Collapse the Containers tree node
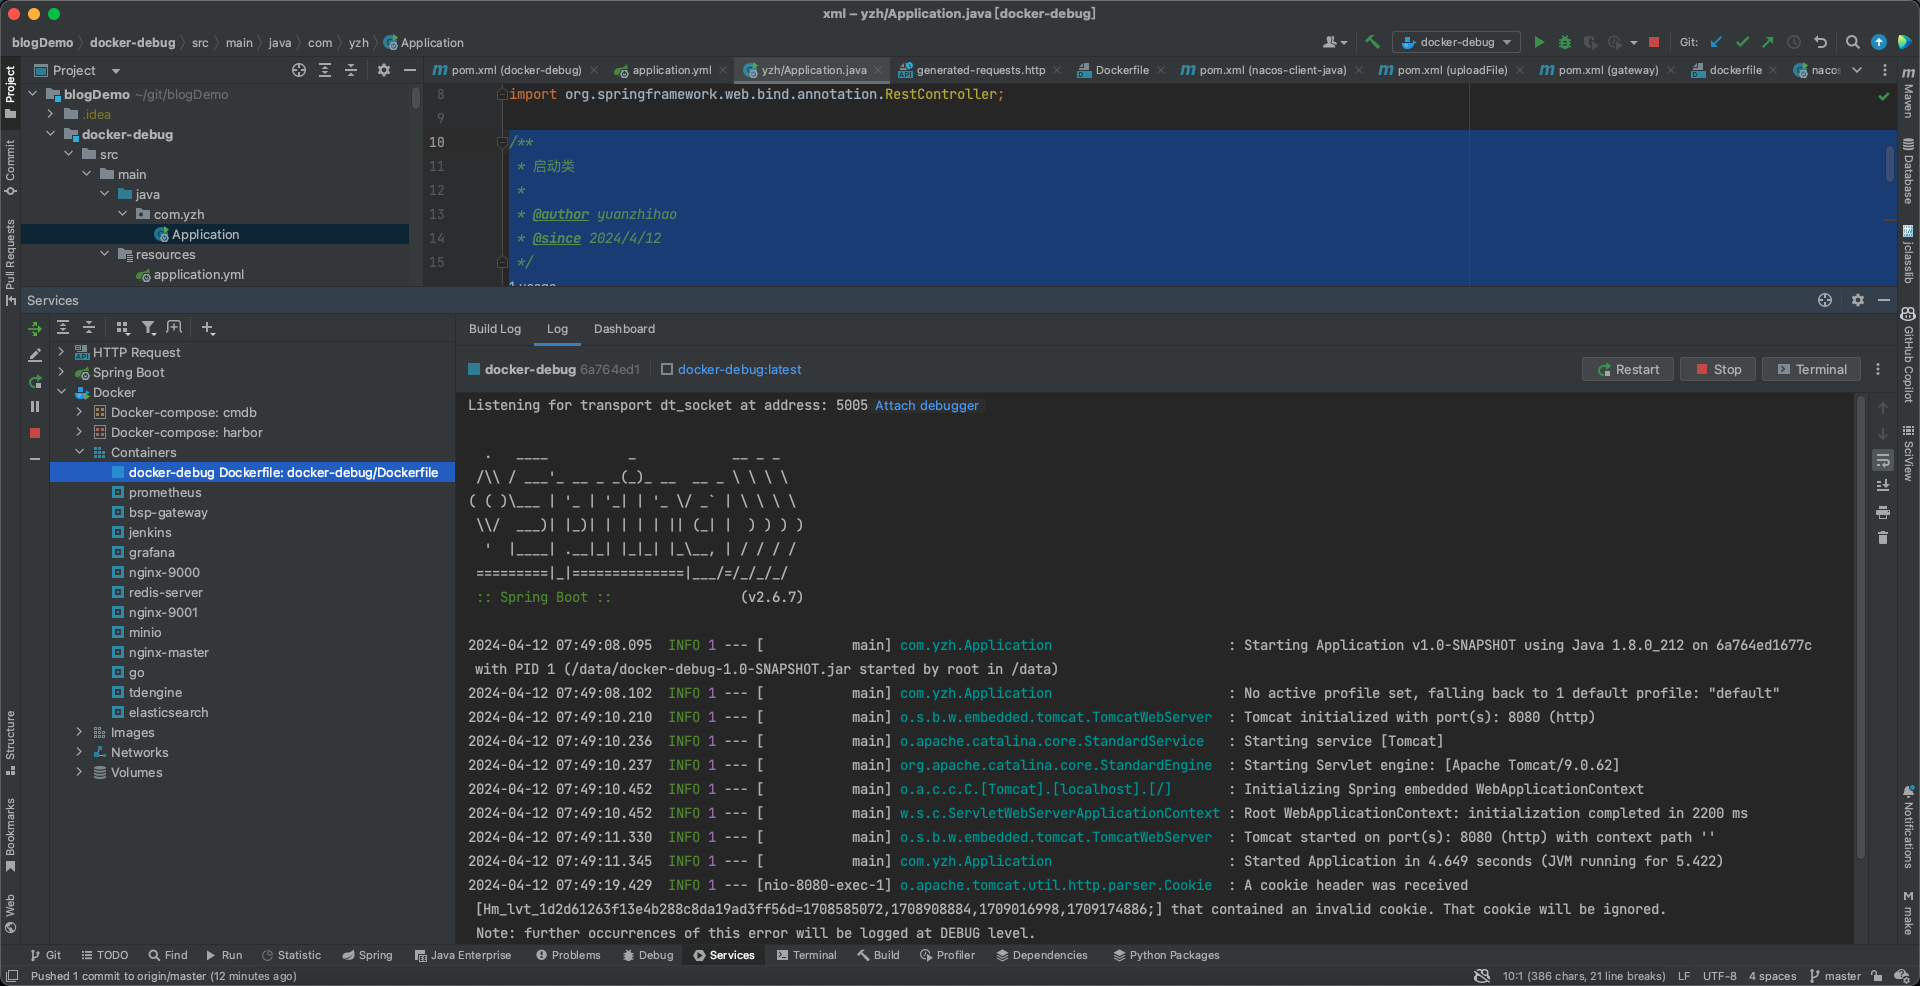Viewport: 1920px width, 986px height. [x=79, y=453]
